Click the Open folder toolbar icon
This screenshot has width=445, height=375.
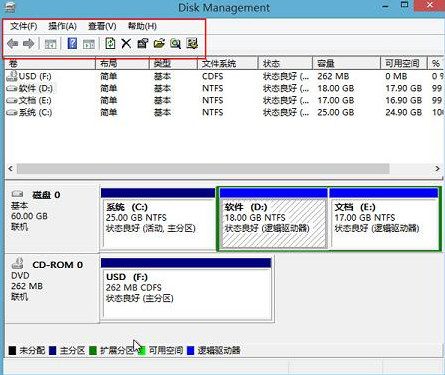pyautogui.click(x=159, y=43)
